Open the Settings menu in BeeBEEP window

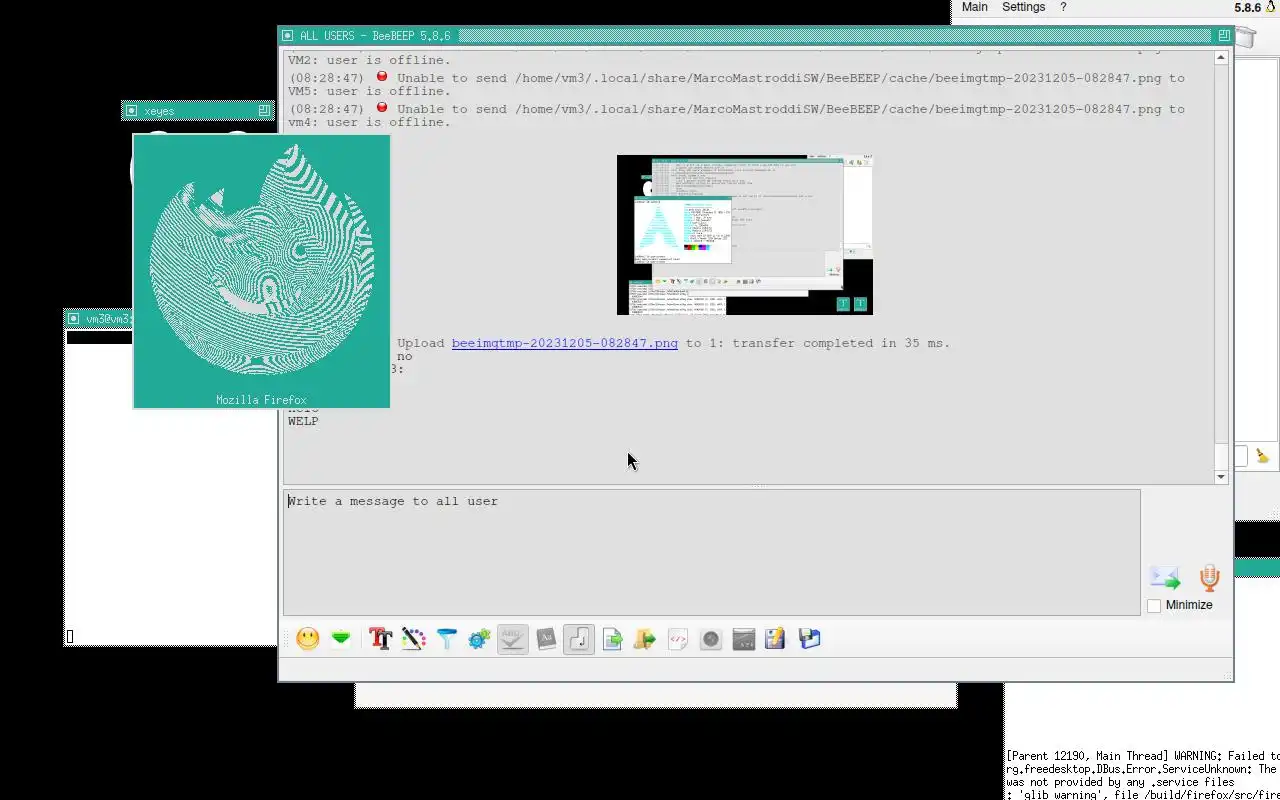pyautogui.click(x=1024, y=7)
